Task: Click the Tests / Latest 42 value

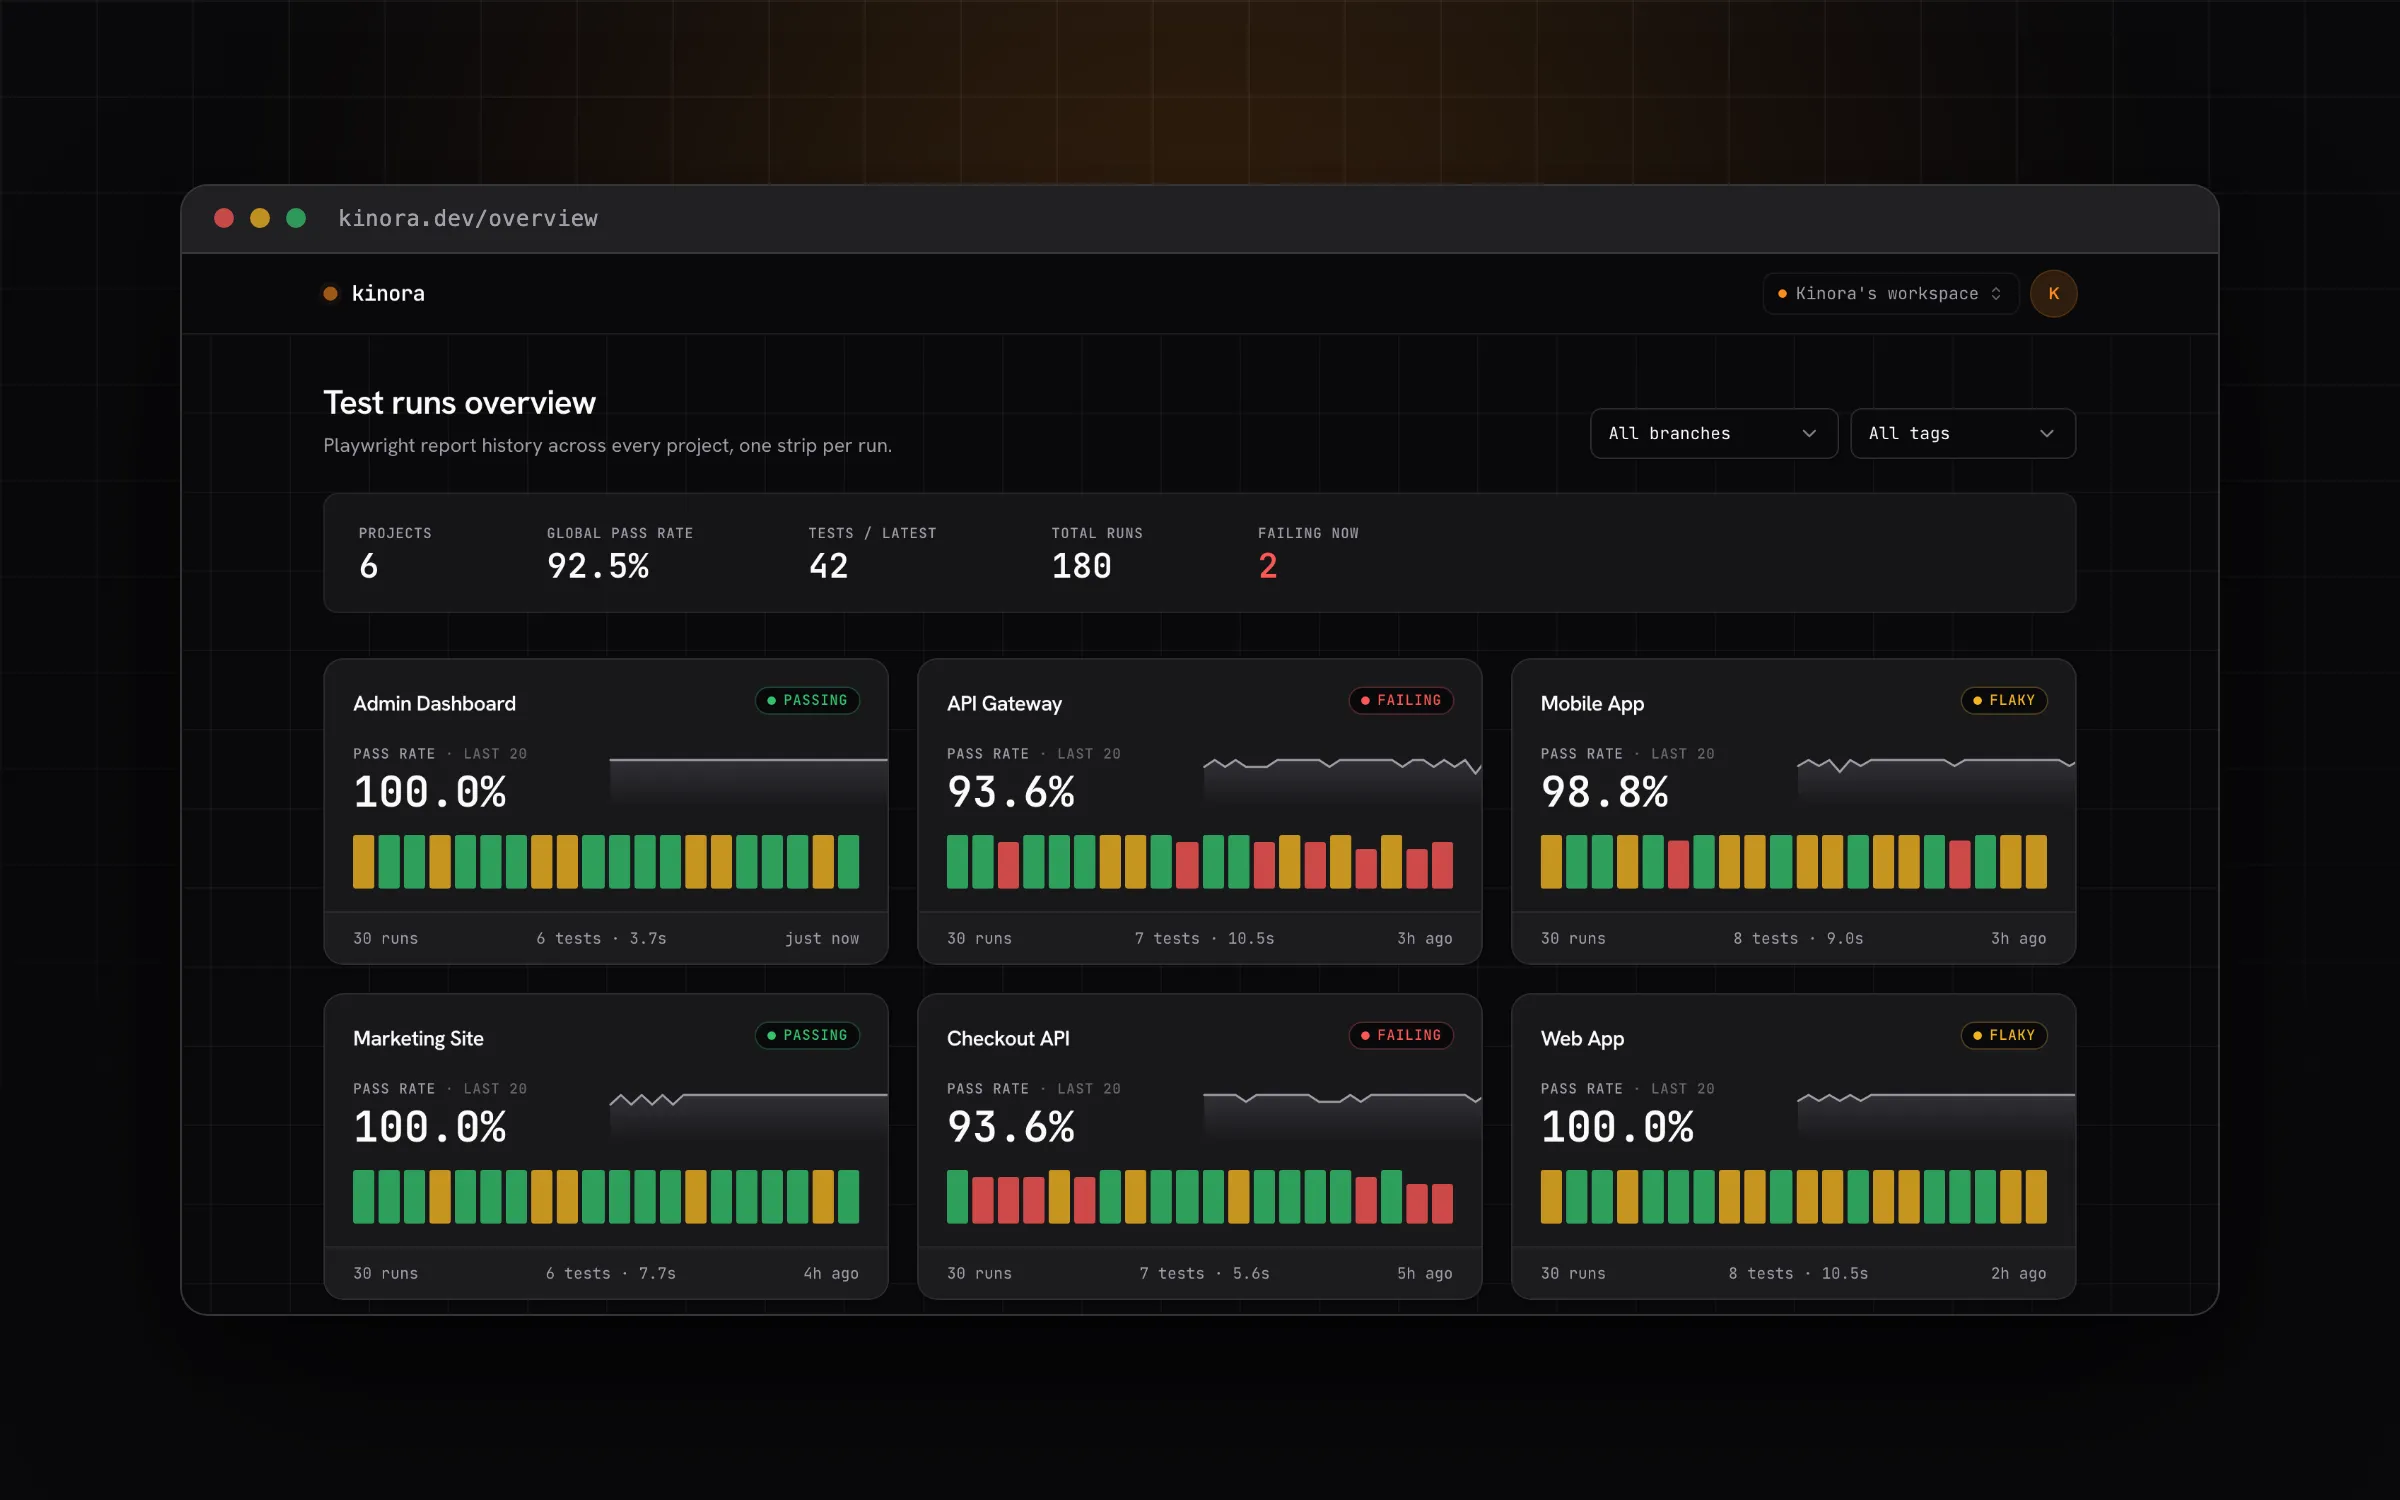Action: tap(828, 566)
